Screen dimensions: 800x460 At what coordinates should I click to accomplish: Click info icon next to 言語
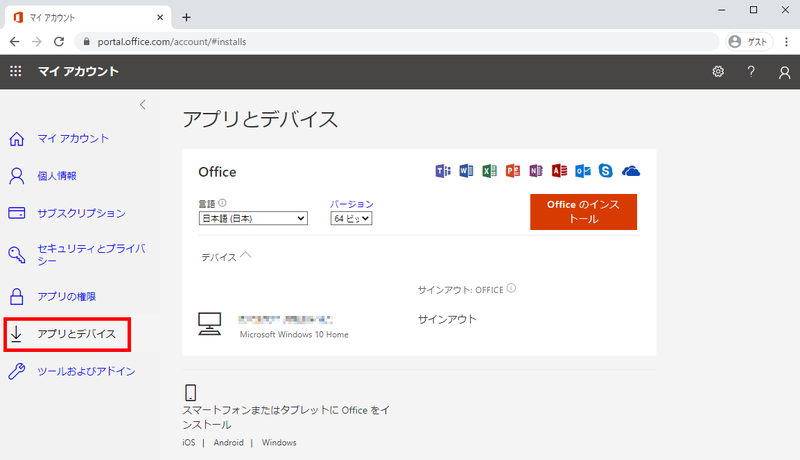[222, 203]
